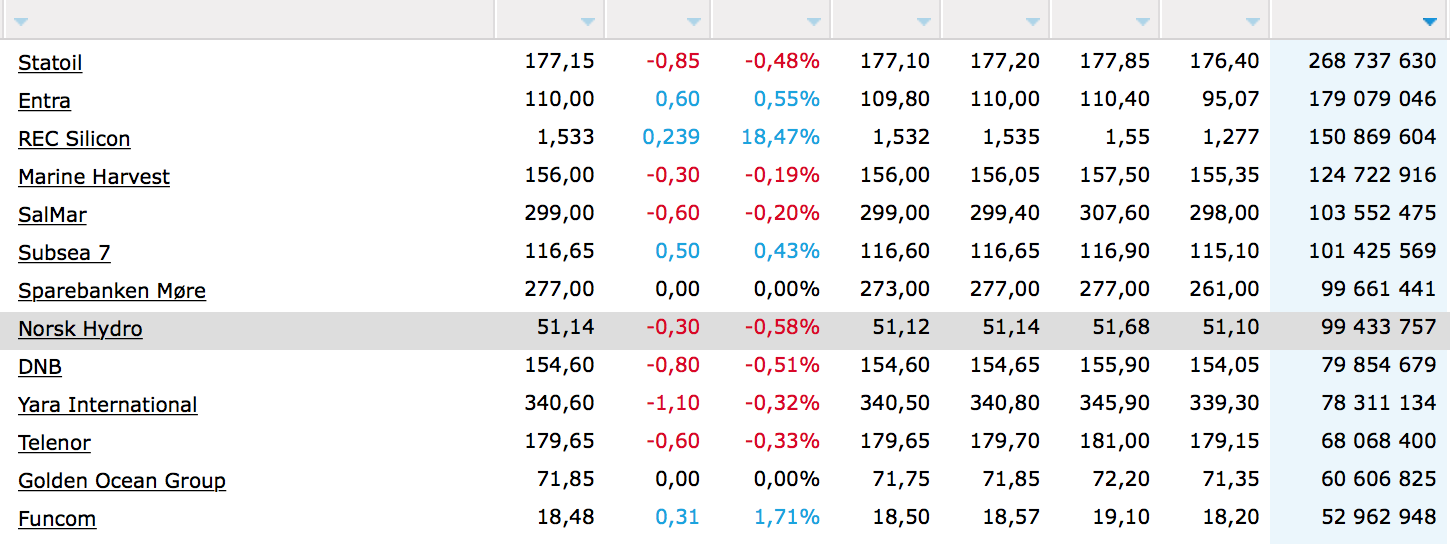Select SalMar's volume 103 552 475
This screenshot has width=1450, height=544.
click(1372, 213)
